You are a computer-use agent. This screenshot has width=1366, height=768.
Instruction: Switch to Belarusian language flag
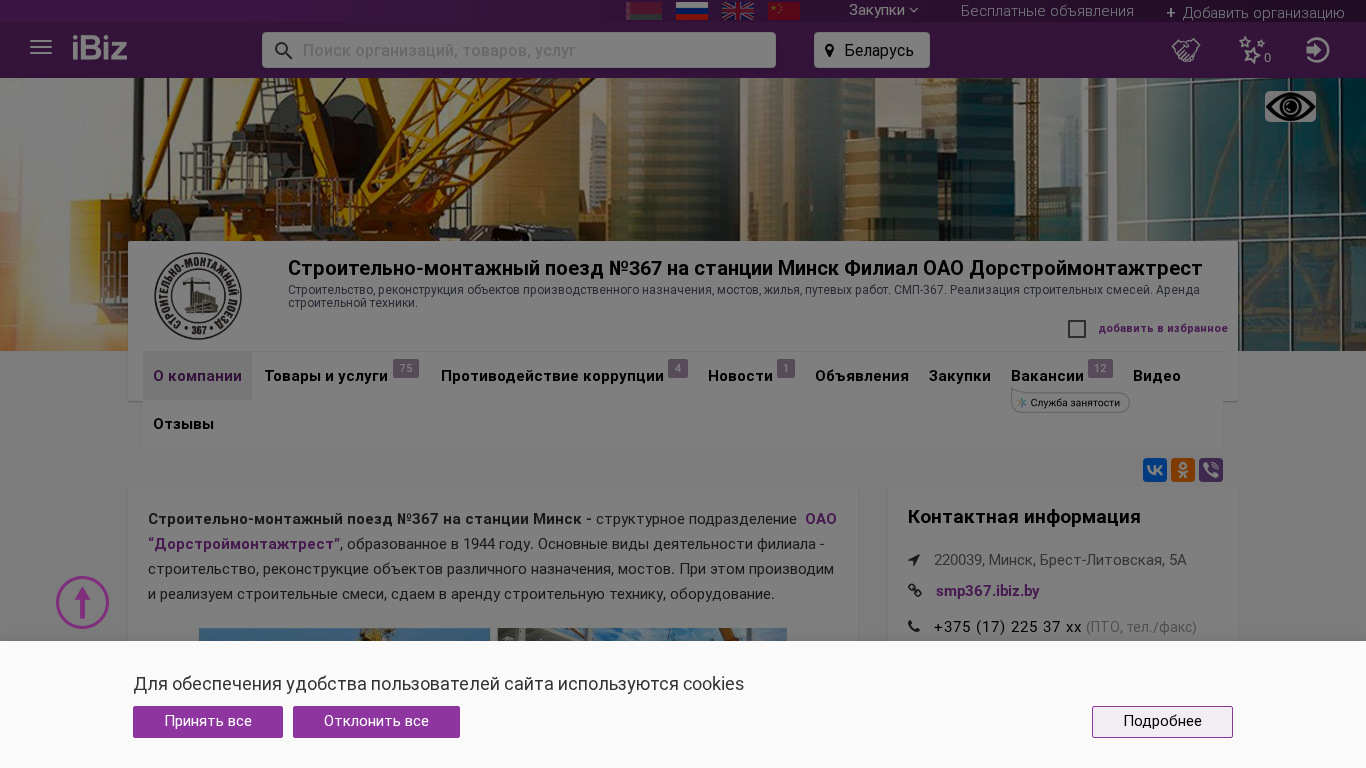pyautogui.click(x=644, y=10)
